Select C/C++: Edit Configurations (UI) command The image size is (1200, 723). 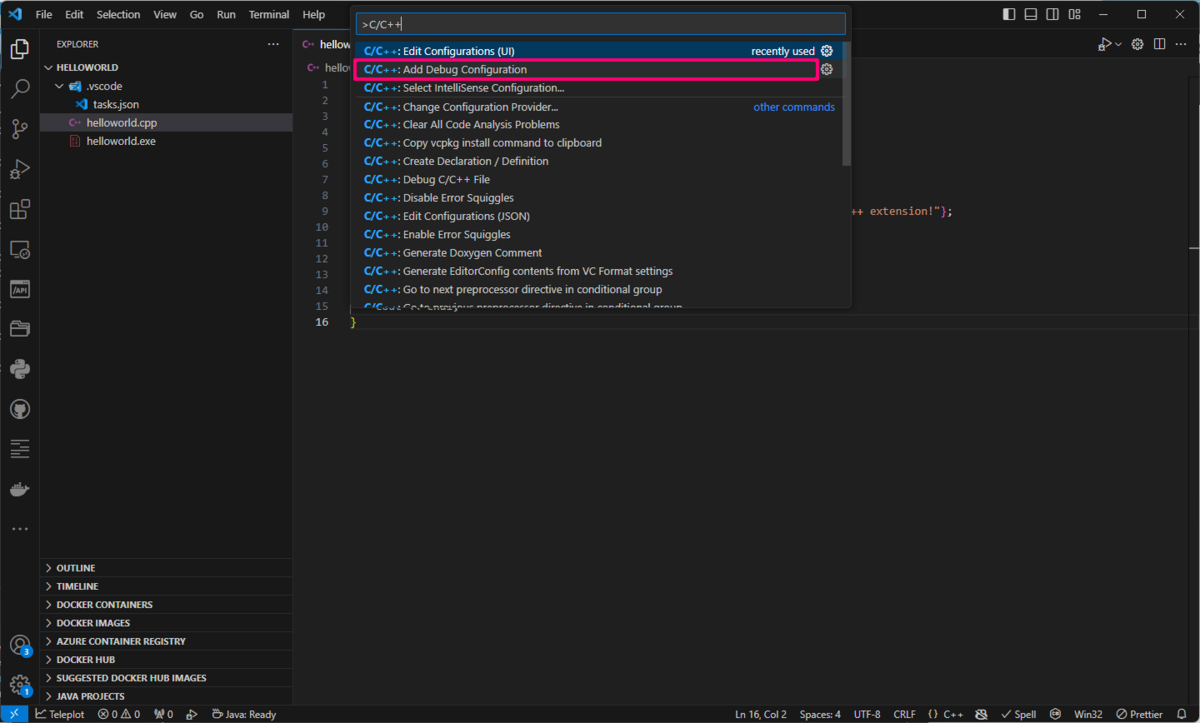598,51
